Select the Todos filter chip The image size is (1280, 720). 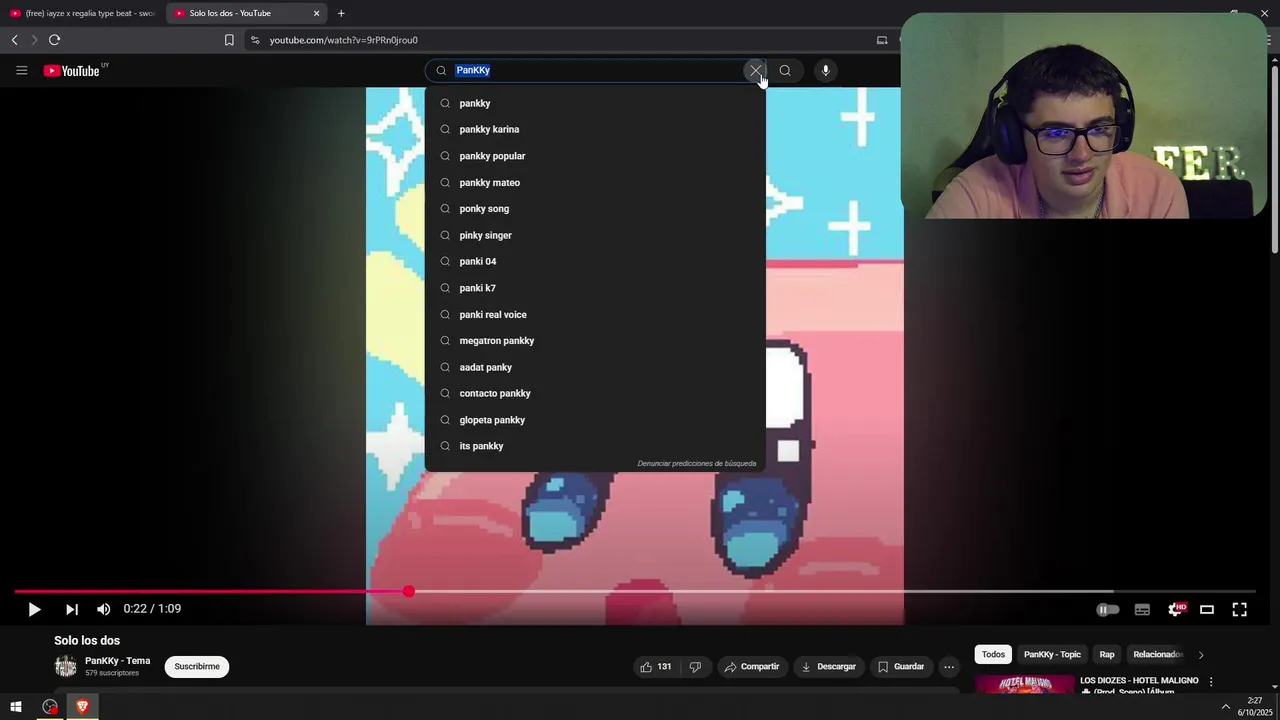click(x=993, y=654)
